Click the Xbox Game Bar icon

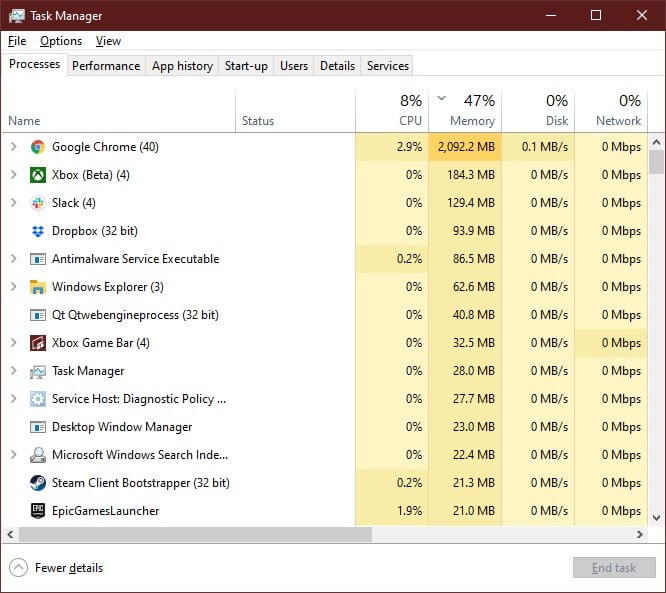click(38, 343)
